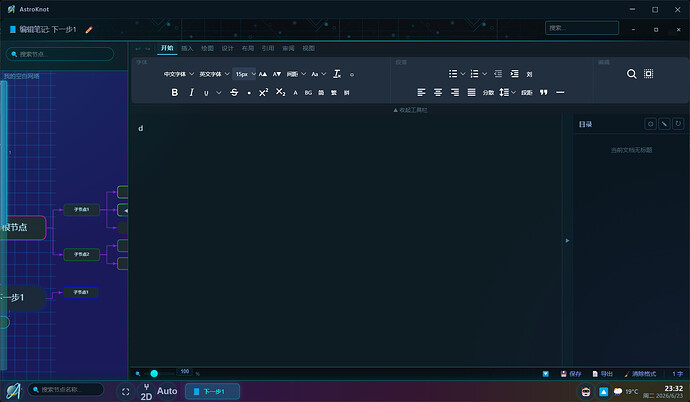Screen dimensions: 690x402
Task: Click the font color A button
Action: click(x=295, y=93)
